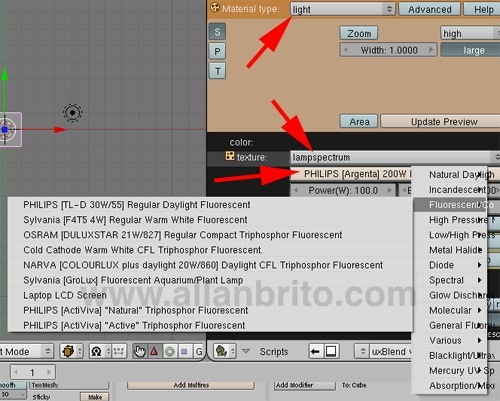Select the translate manipulator triangle icon
Image resolution: width=500 pixels, height=401 pixels.
point(154,351)
